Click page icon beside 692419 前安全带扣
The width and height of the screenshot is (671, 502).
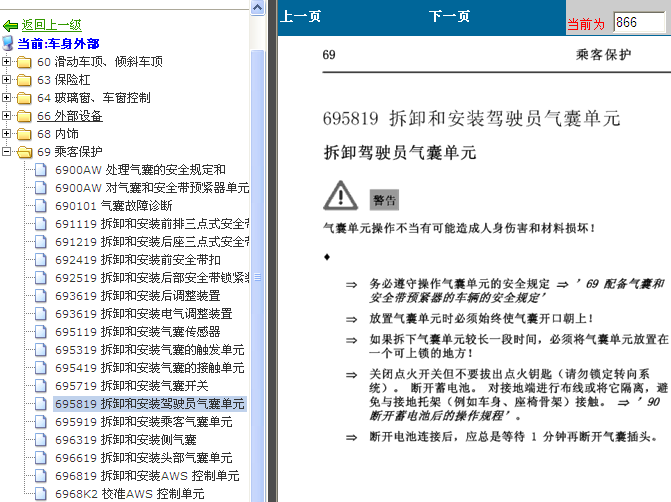pyautogui.click(x=41, y=260)
